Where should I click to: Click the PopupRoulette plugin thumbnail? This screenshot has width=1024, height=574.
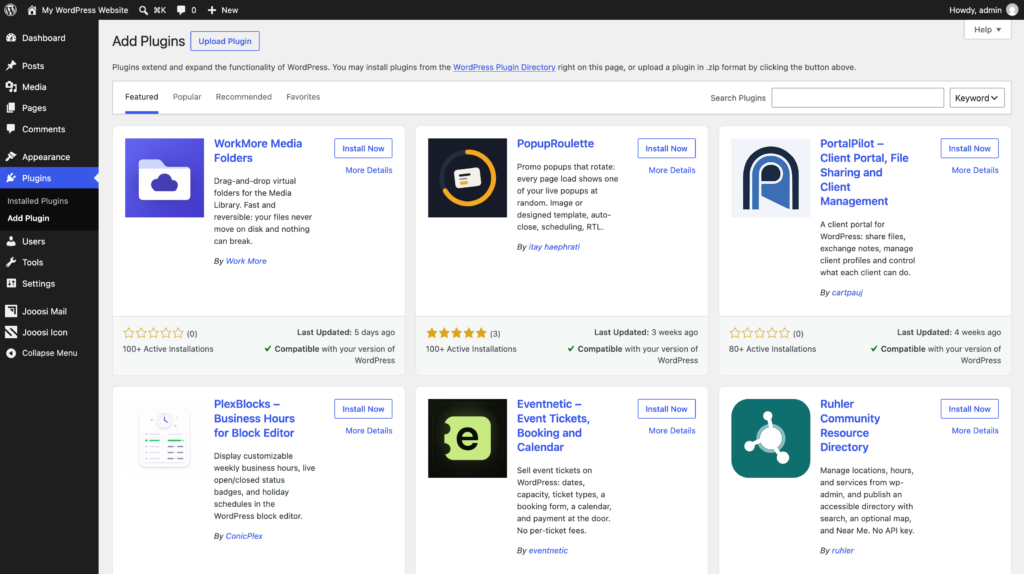pos(468,178)
